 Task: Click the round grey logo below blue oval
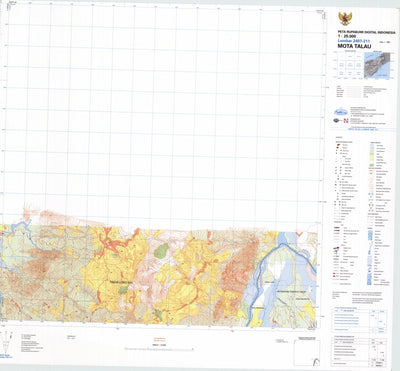337,121
